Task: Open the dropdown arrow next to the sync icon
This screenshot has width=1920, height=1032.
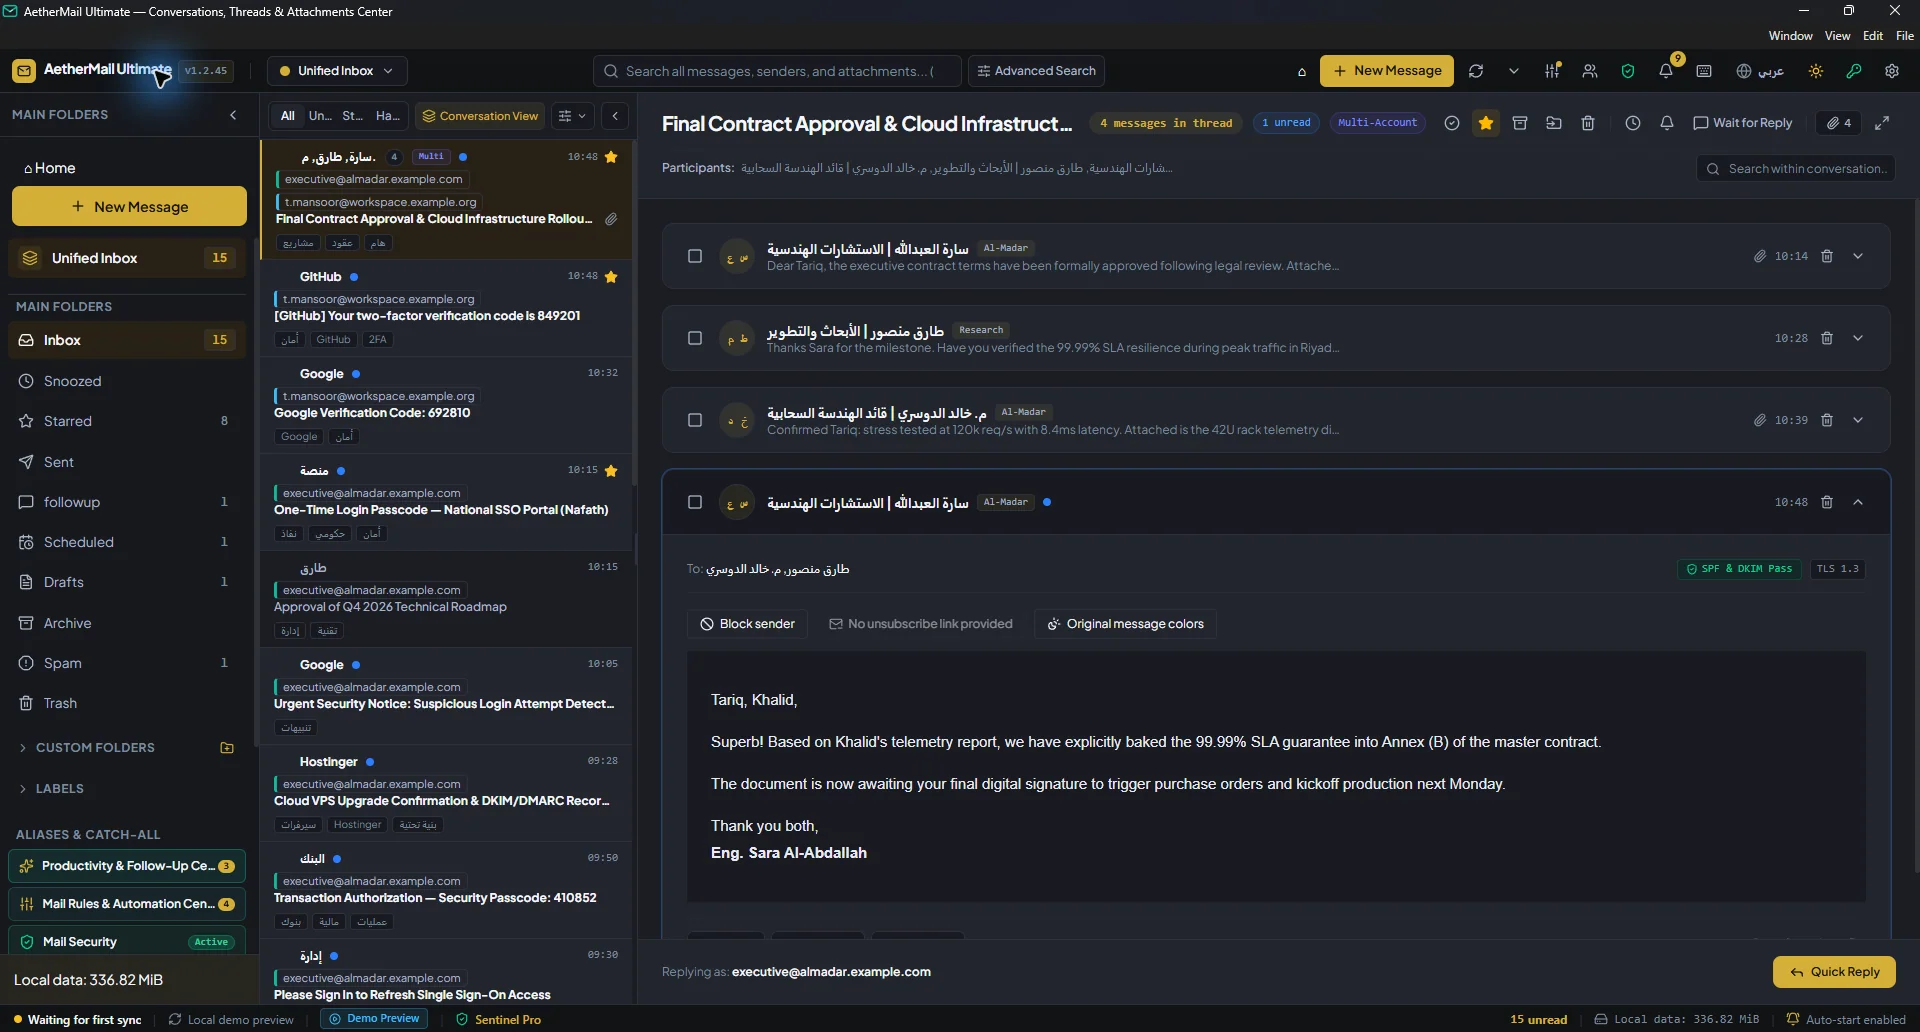Action: [x=1514, y=71]
